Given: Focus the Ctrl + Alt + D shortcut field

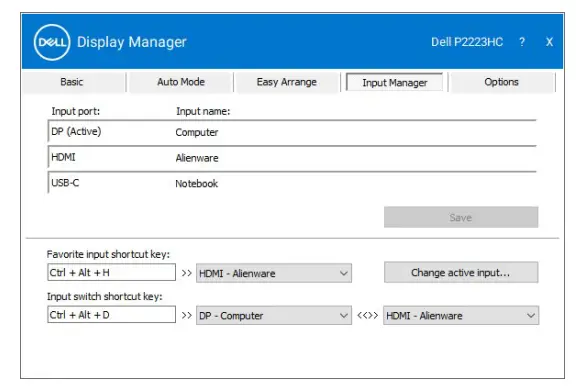Looking at the screenshot, I should (111, 315).
